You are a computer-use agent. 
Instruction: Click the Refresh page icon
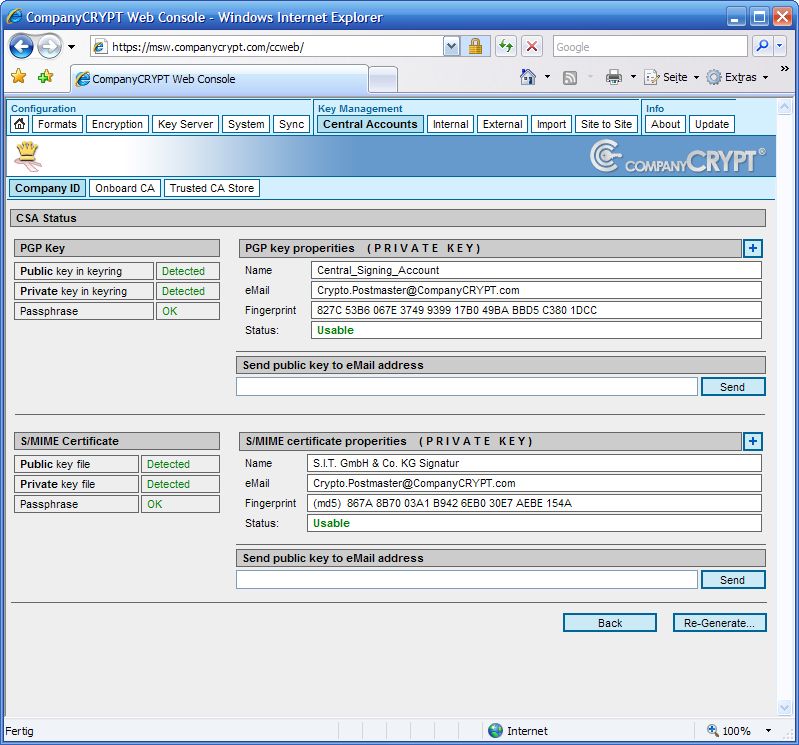coord(506,47)
